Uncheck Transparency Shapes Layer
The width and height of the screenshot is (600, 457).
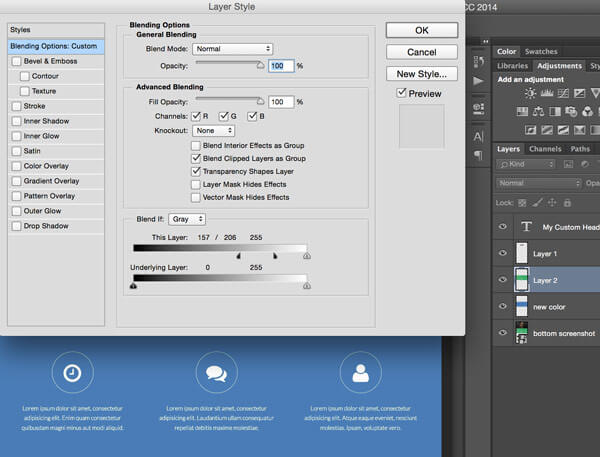click(x=196, y=171)
